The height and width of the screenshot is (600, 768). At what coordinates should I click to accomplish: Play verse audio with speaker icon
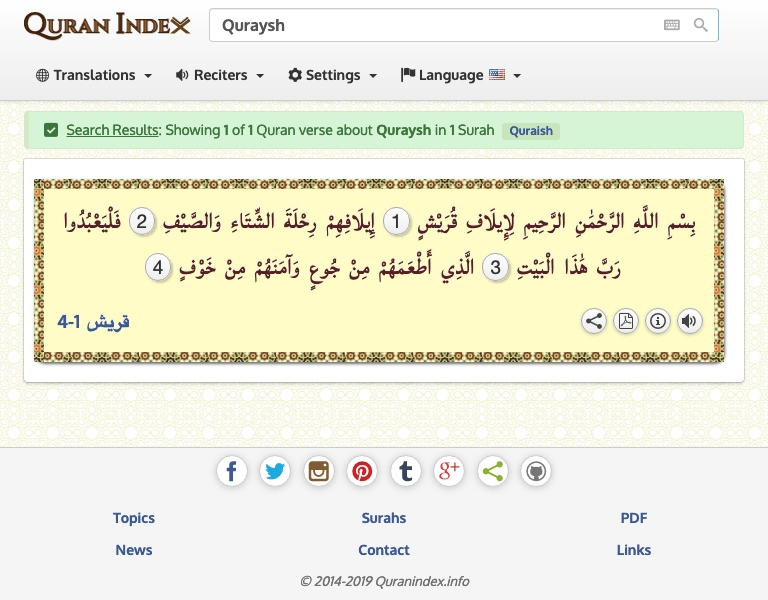coord(689,321)
